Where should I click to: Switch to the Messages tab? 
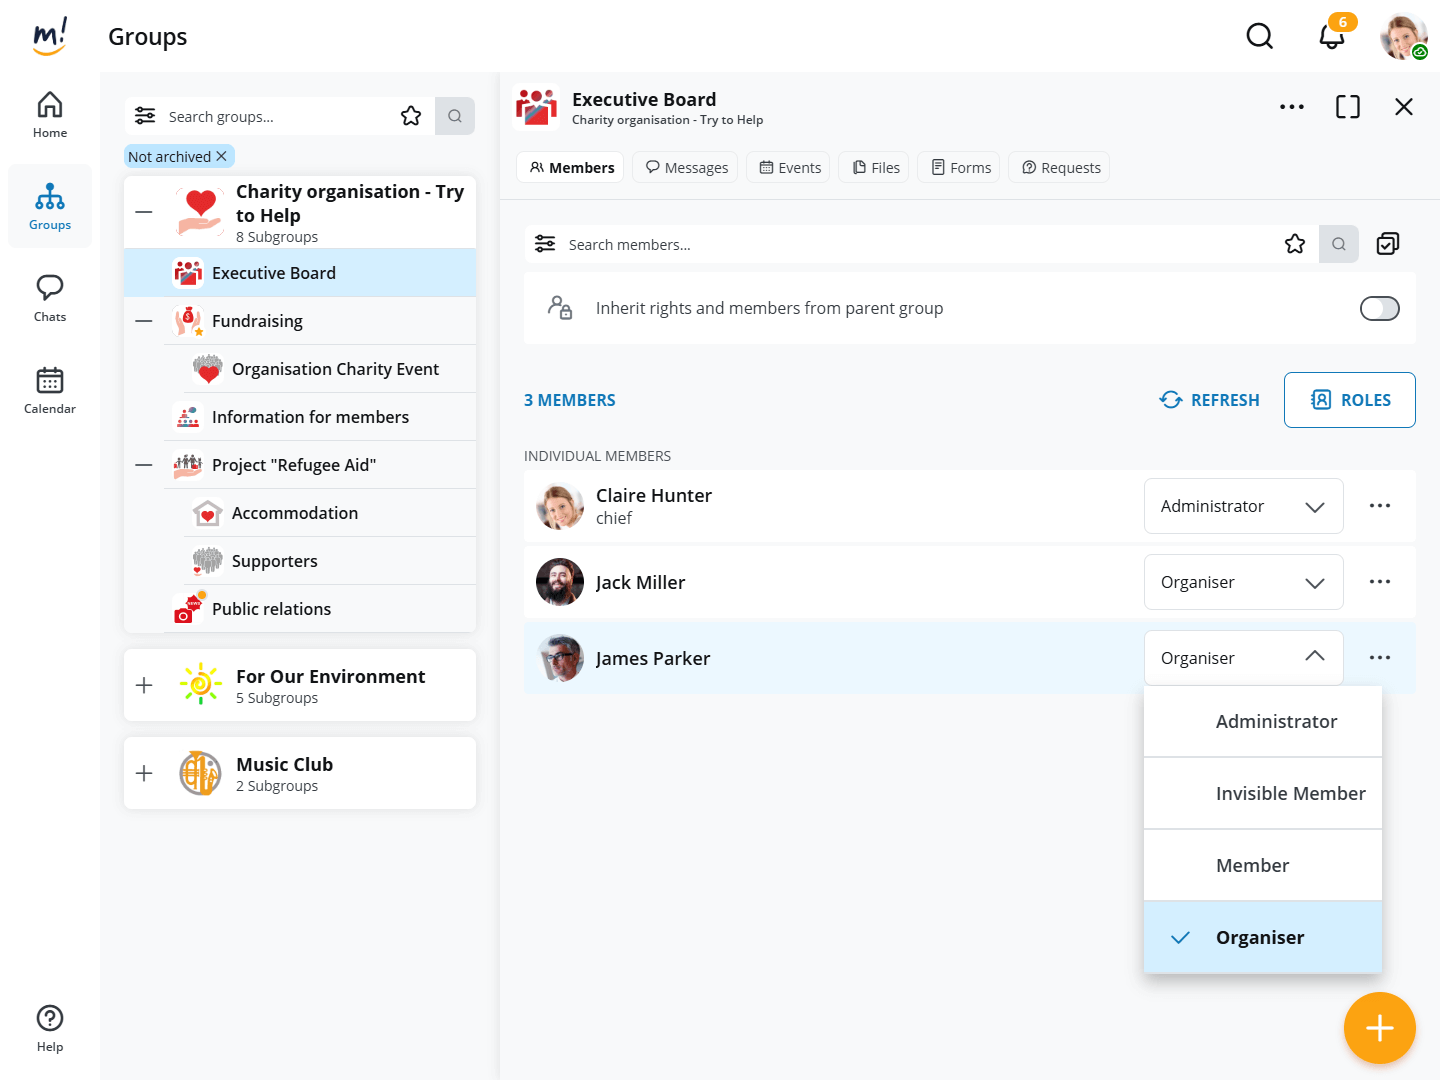click(686, 168)
